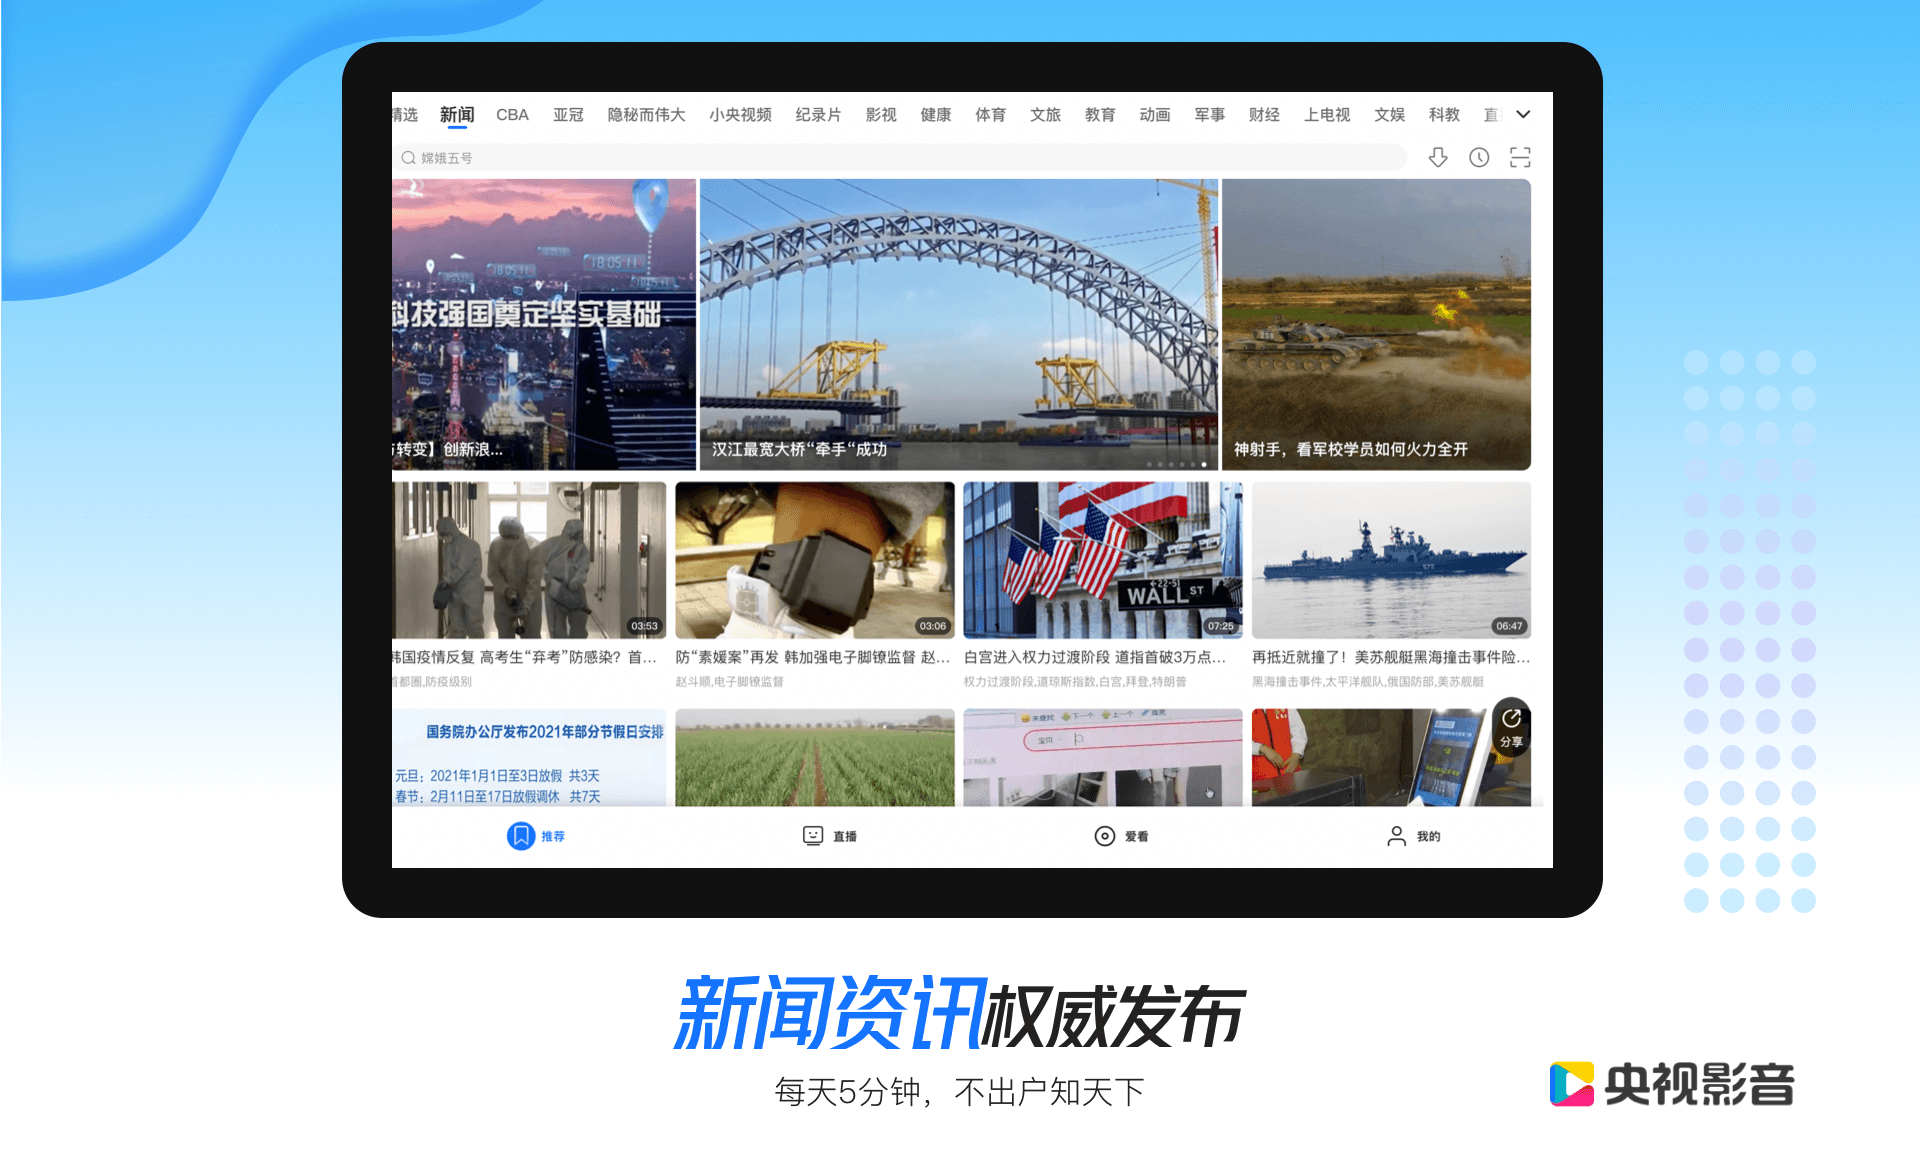Open the 再抵近就撞了 headline
Image resolution: width=1920 pixels, height=1152 pixels.
pos(1391,657)
